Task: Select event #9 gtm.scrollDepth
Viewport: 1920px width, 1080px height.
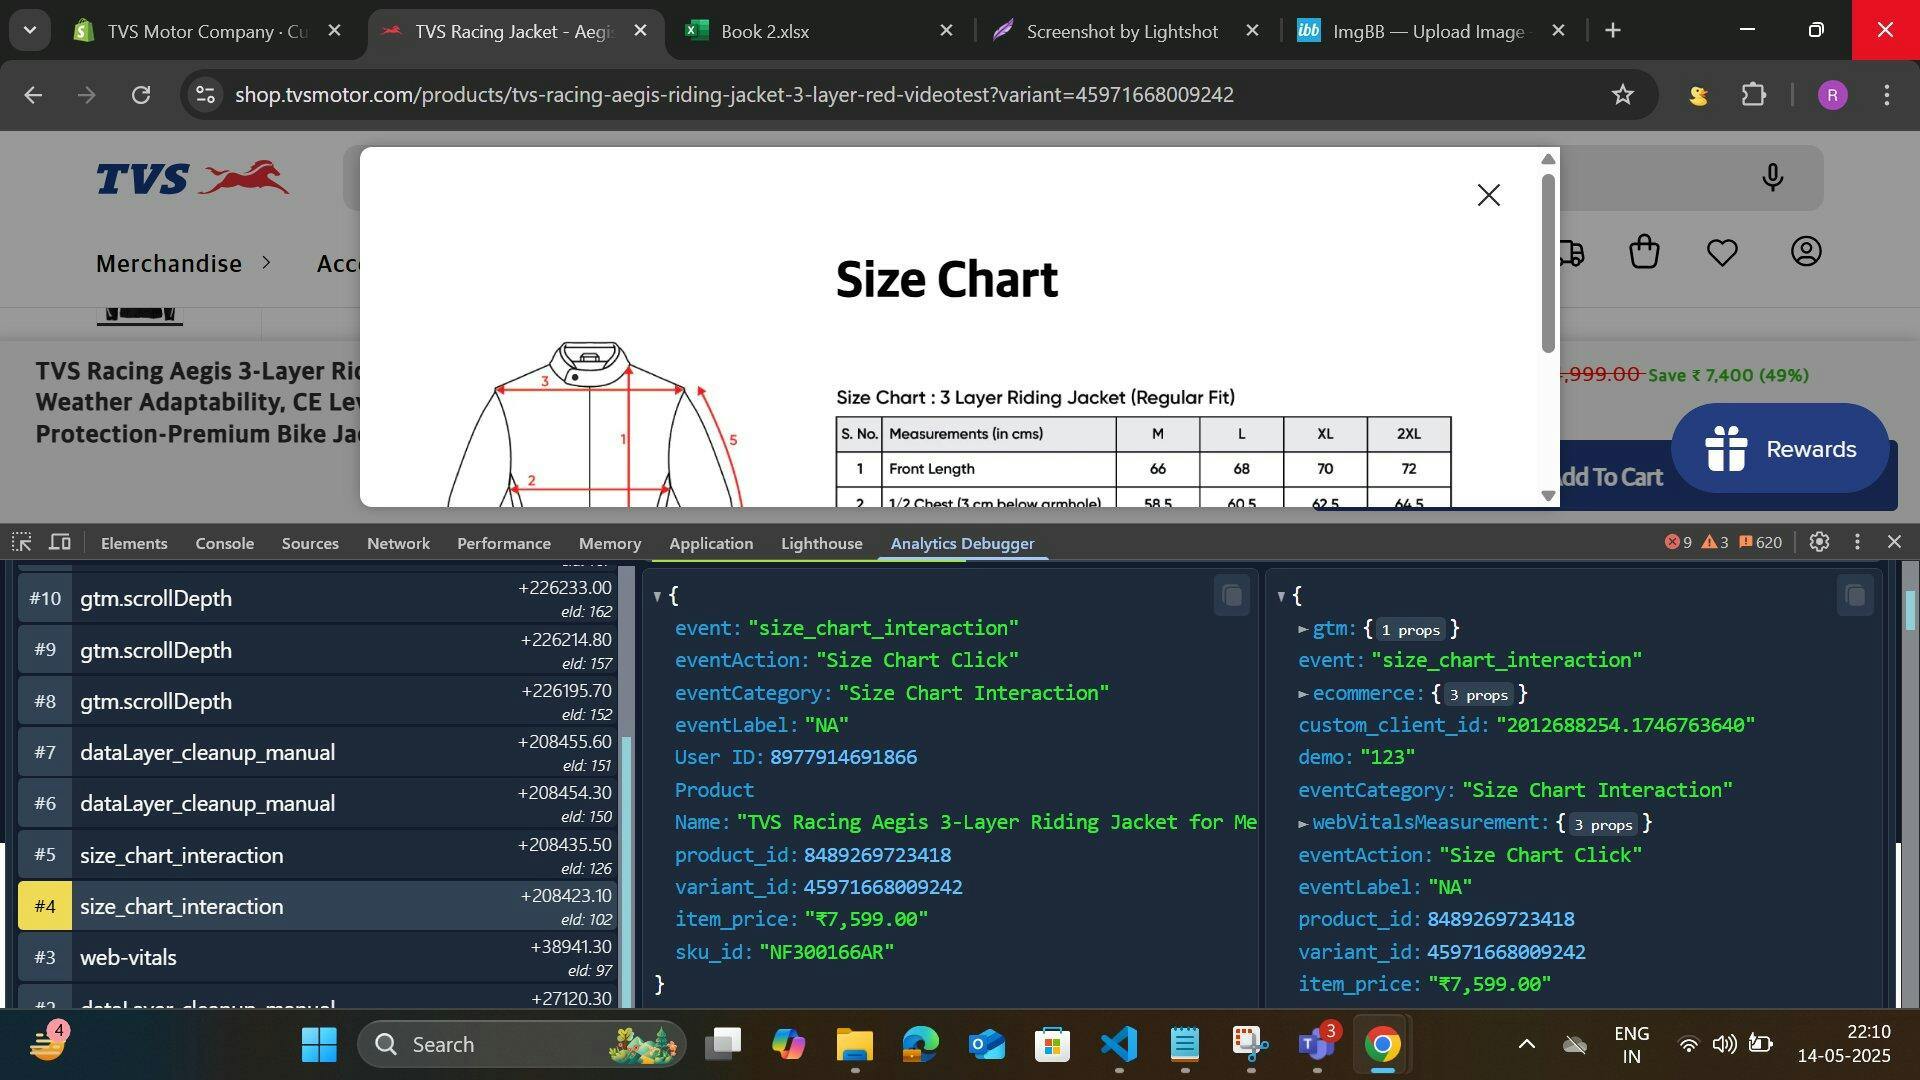Action: click(318, 650)
